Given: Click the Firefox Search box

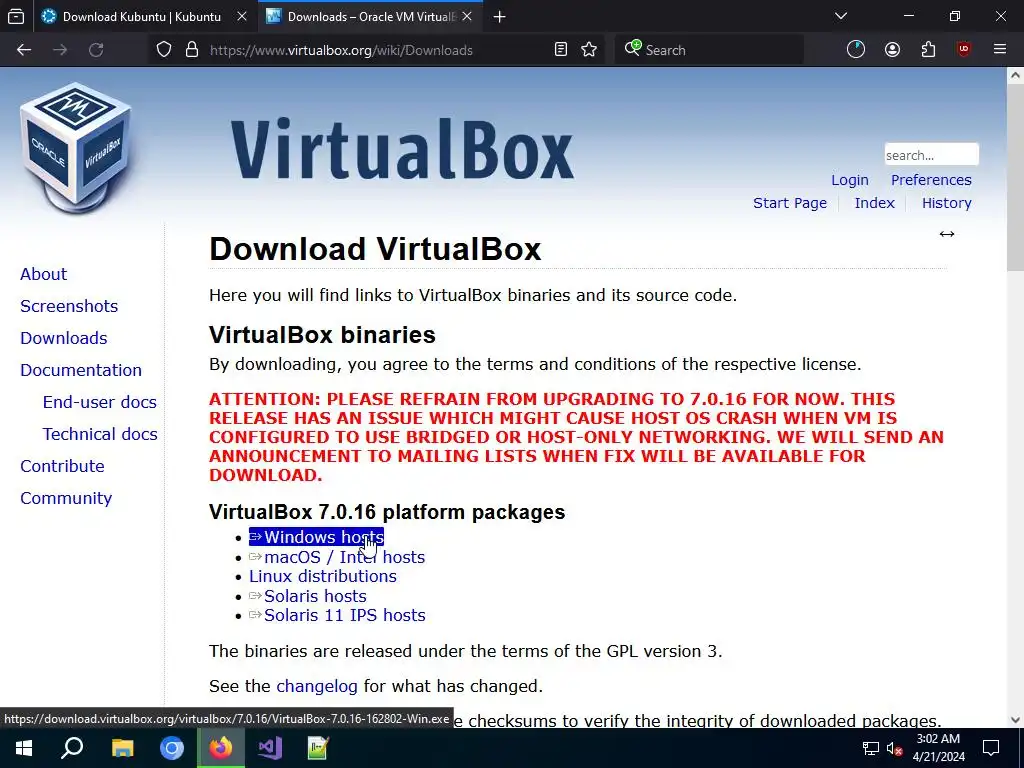Looking at the screenshot, I should click(709, 50).
